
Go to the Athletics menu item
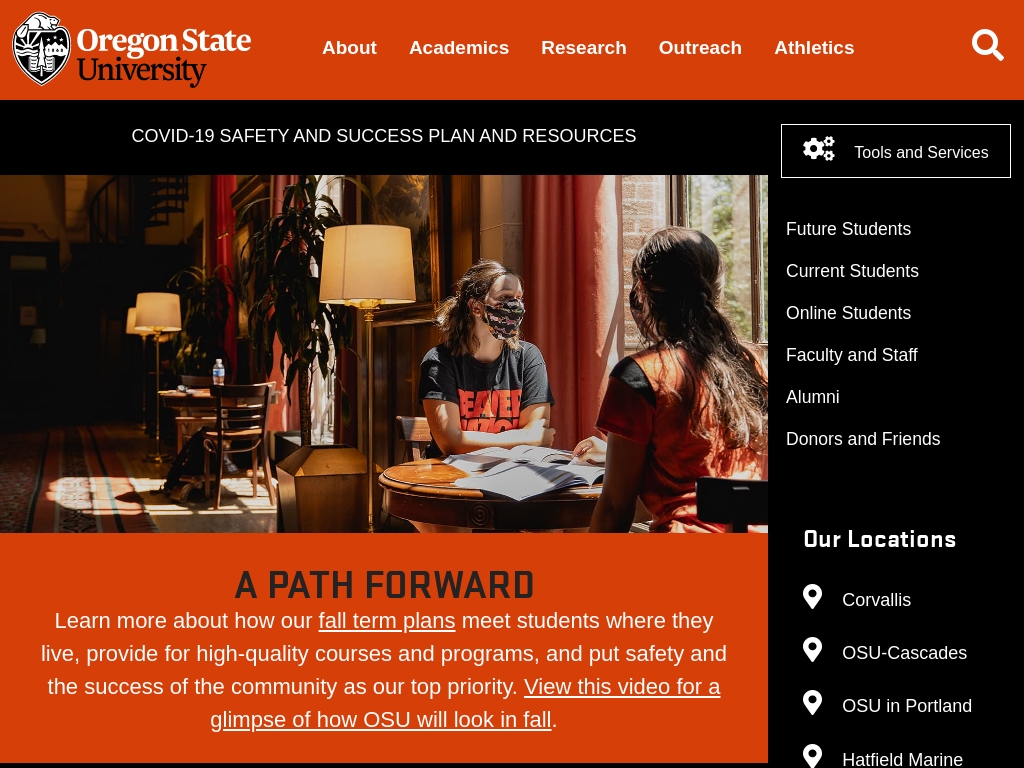(814, 48)
